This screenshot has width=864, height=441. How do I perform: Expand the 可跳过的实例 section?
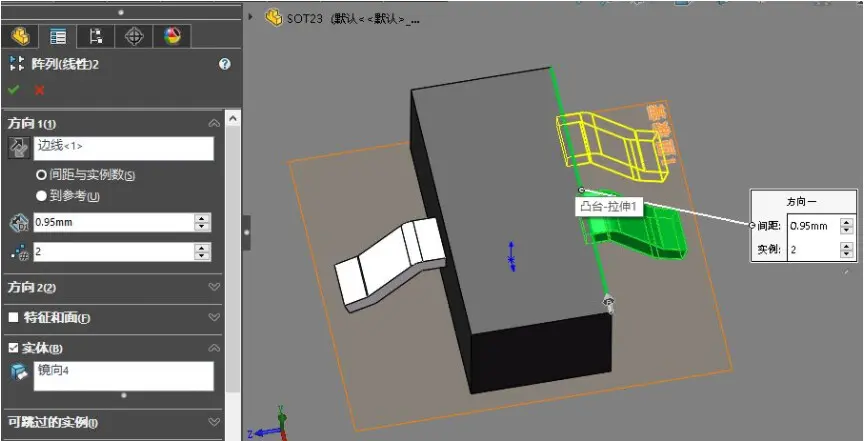(214, 422)
